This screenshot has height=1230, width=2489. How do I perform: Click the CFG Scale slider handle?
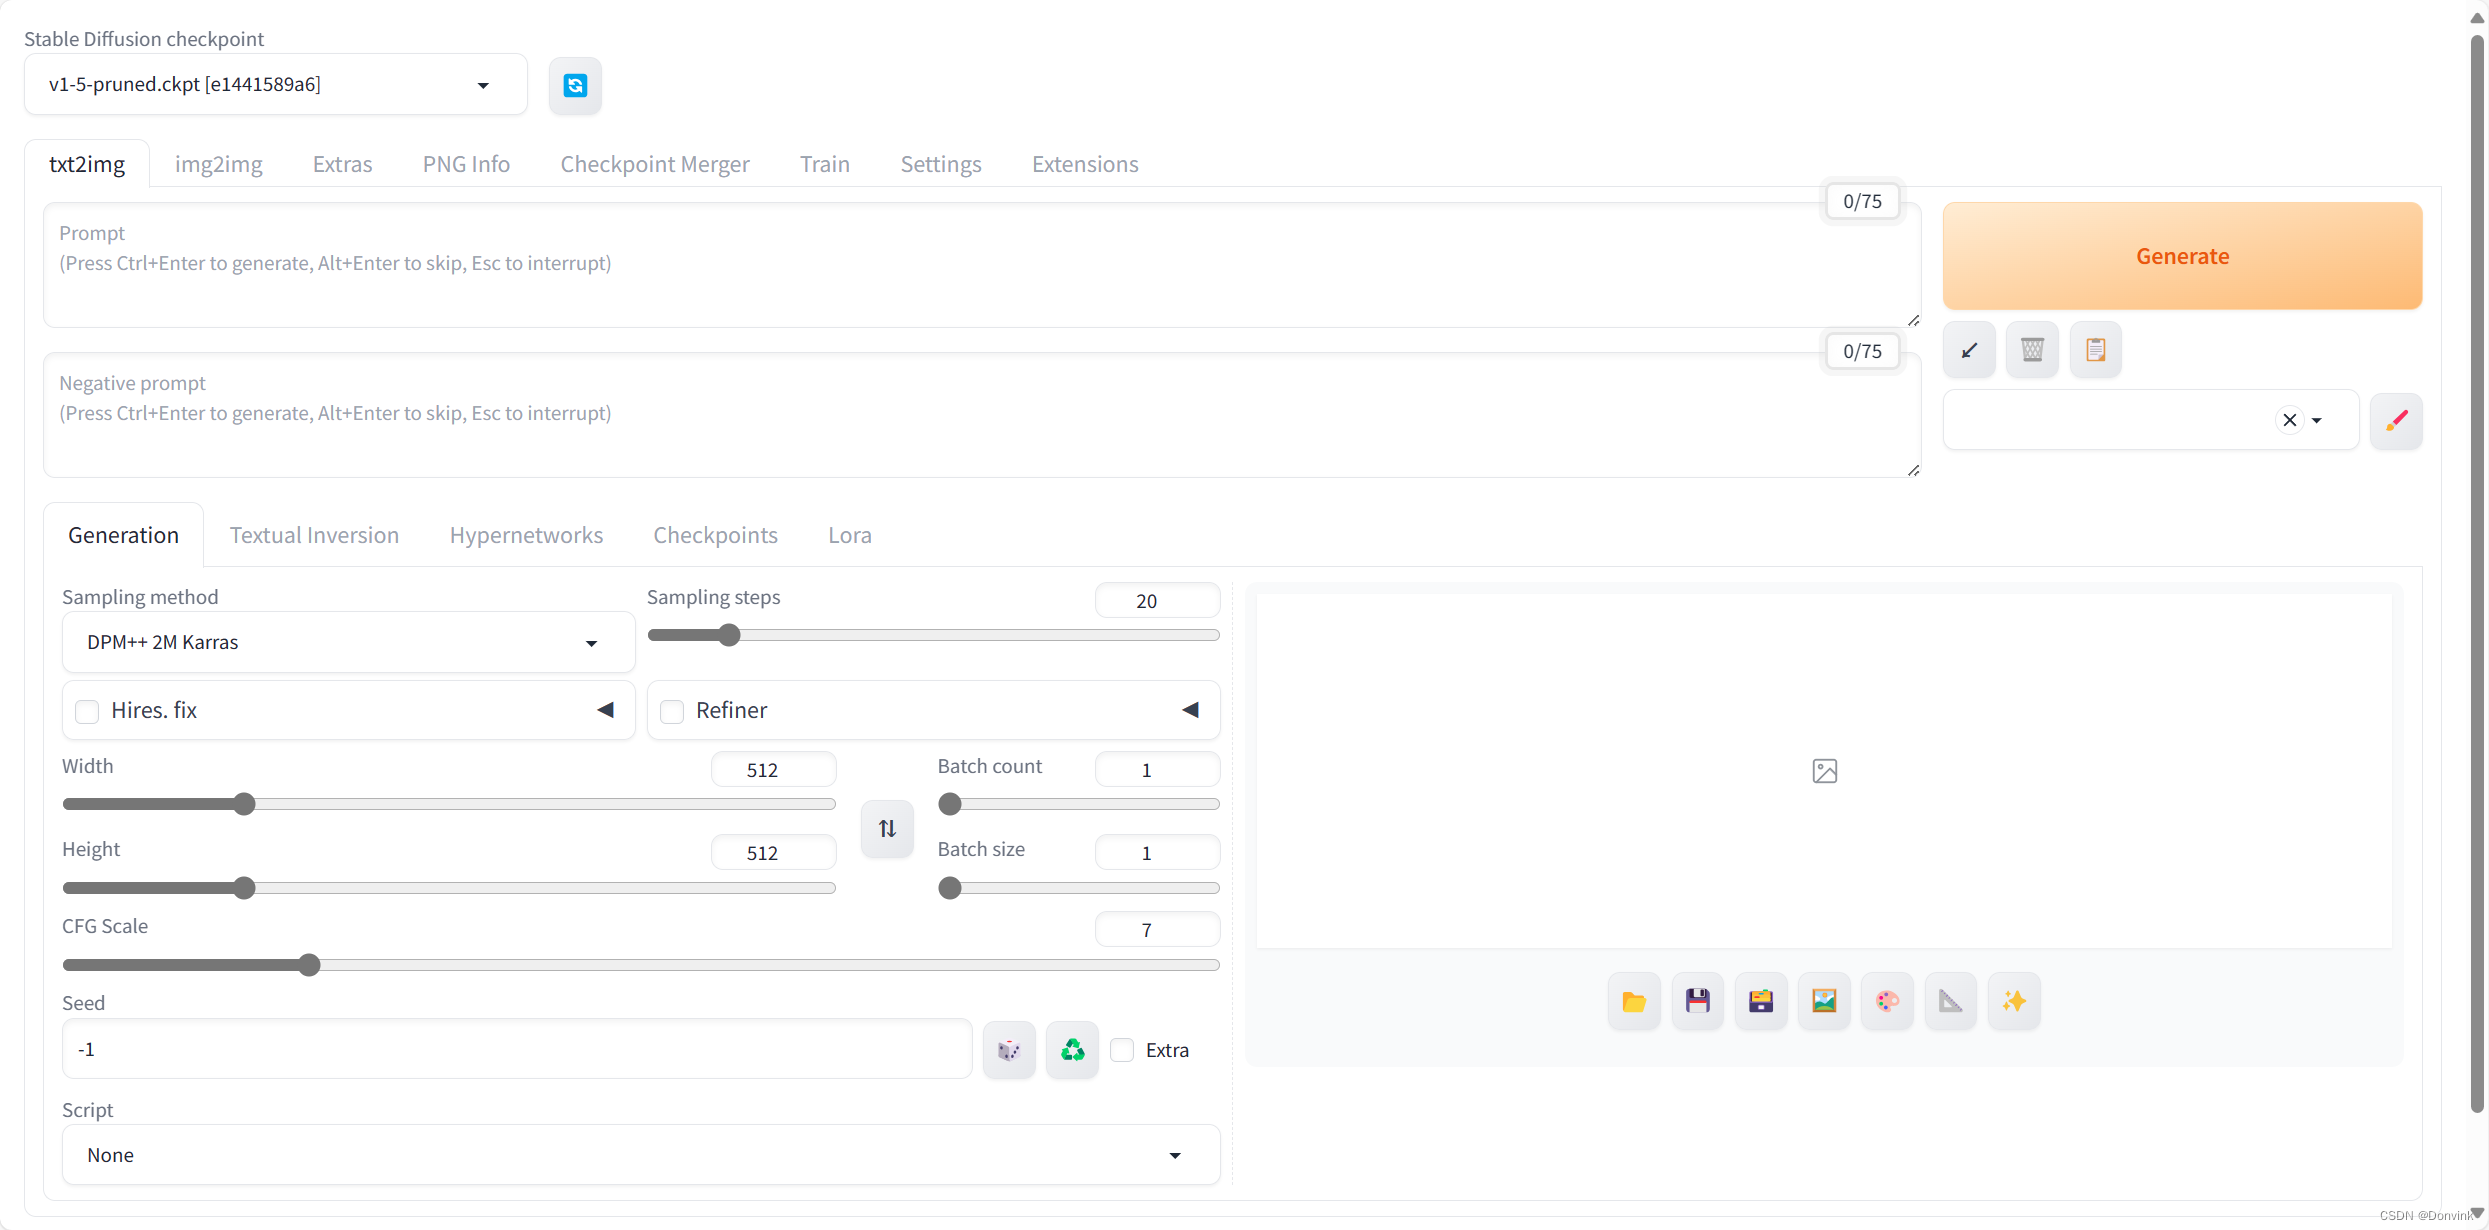pos(309,965)
